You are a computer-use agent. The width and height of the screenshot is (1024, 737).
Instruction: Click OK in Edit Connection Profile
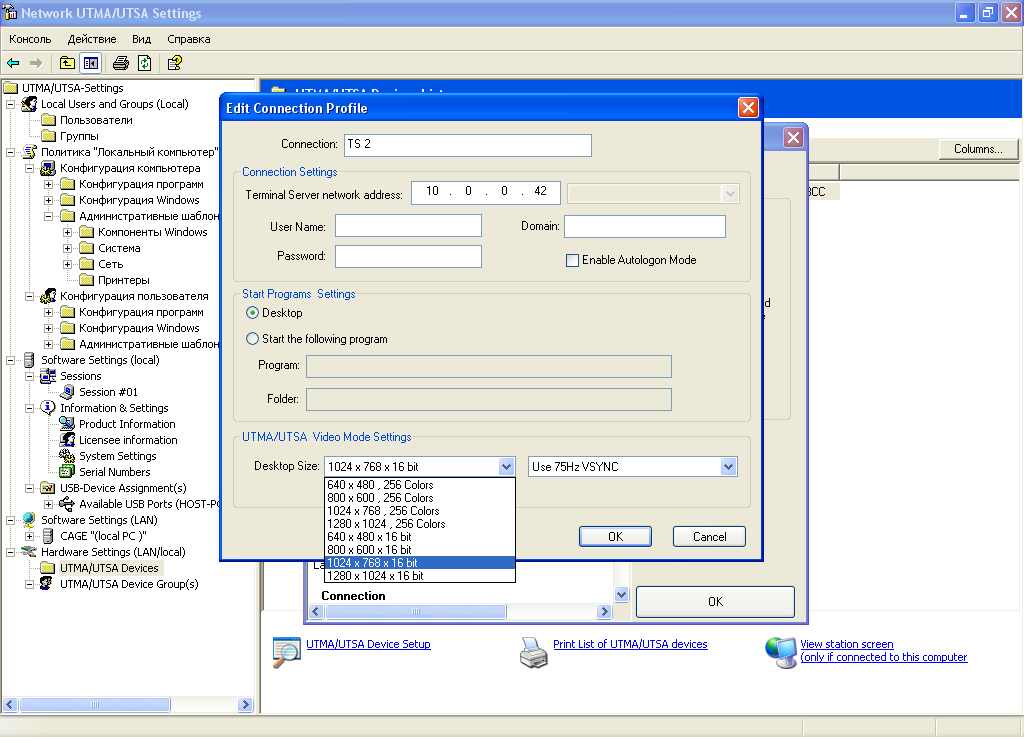[x=615, y=537]
